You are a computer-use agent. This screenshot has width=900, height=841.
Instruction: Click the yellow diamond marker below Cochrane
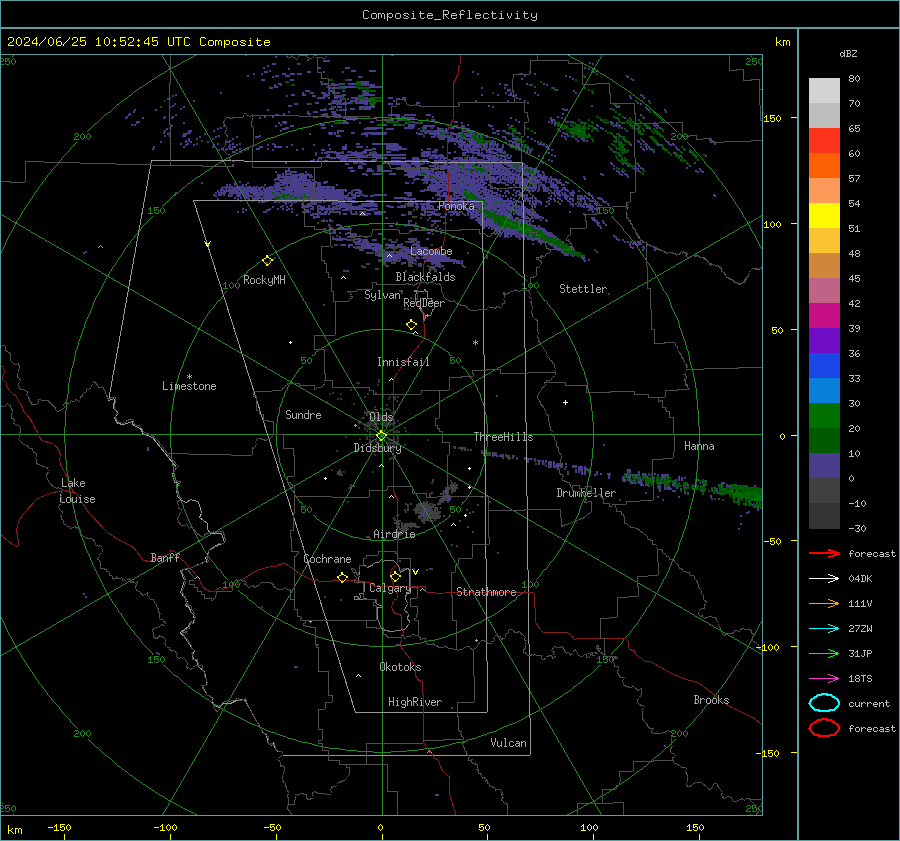point(343,578)
